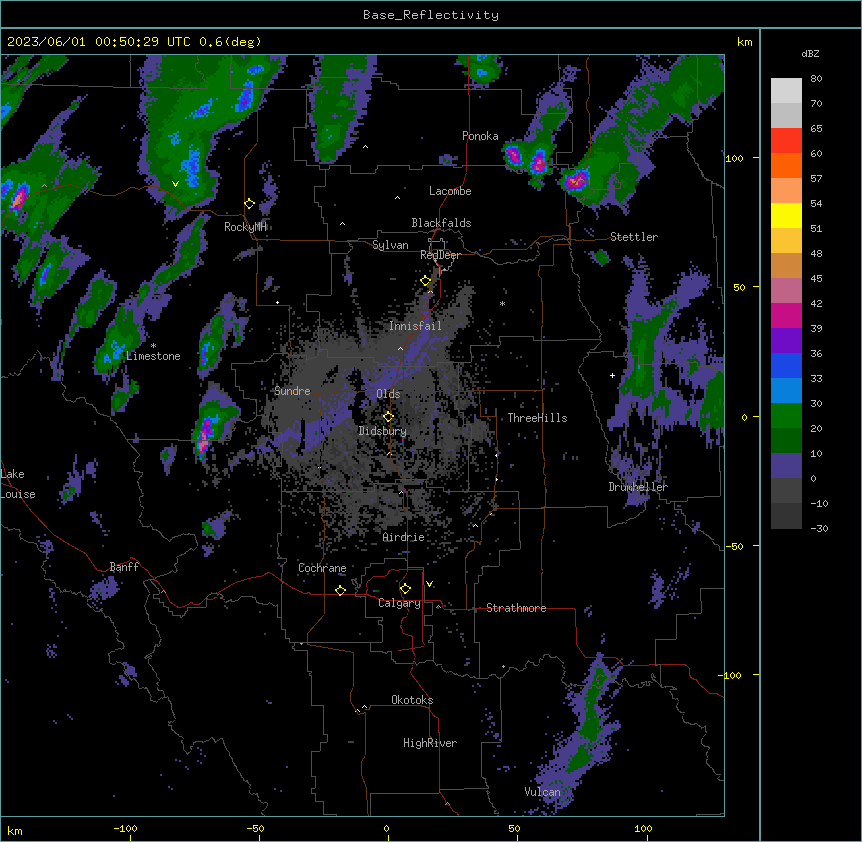Click the Okotoks town label
This screenshot has width=862, height=842.
[412, 700]
